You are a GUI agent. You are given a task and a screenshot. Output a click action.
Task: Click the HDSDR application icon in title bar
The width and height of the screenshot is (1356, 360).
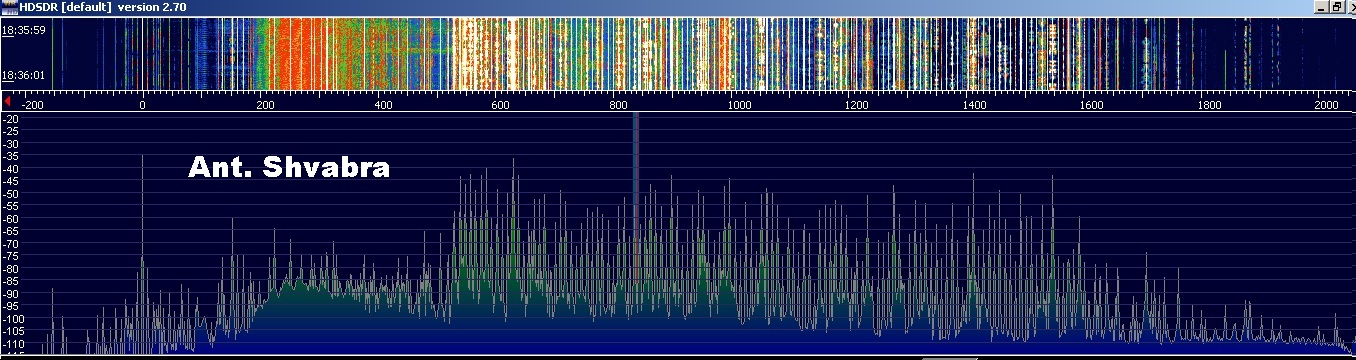tap(9, 7)
